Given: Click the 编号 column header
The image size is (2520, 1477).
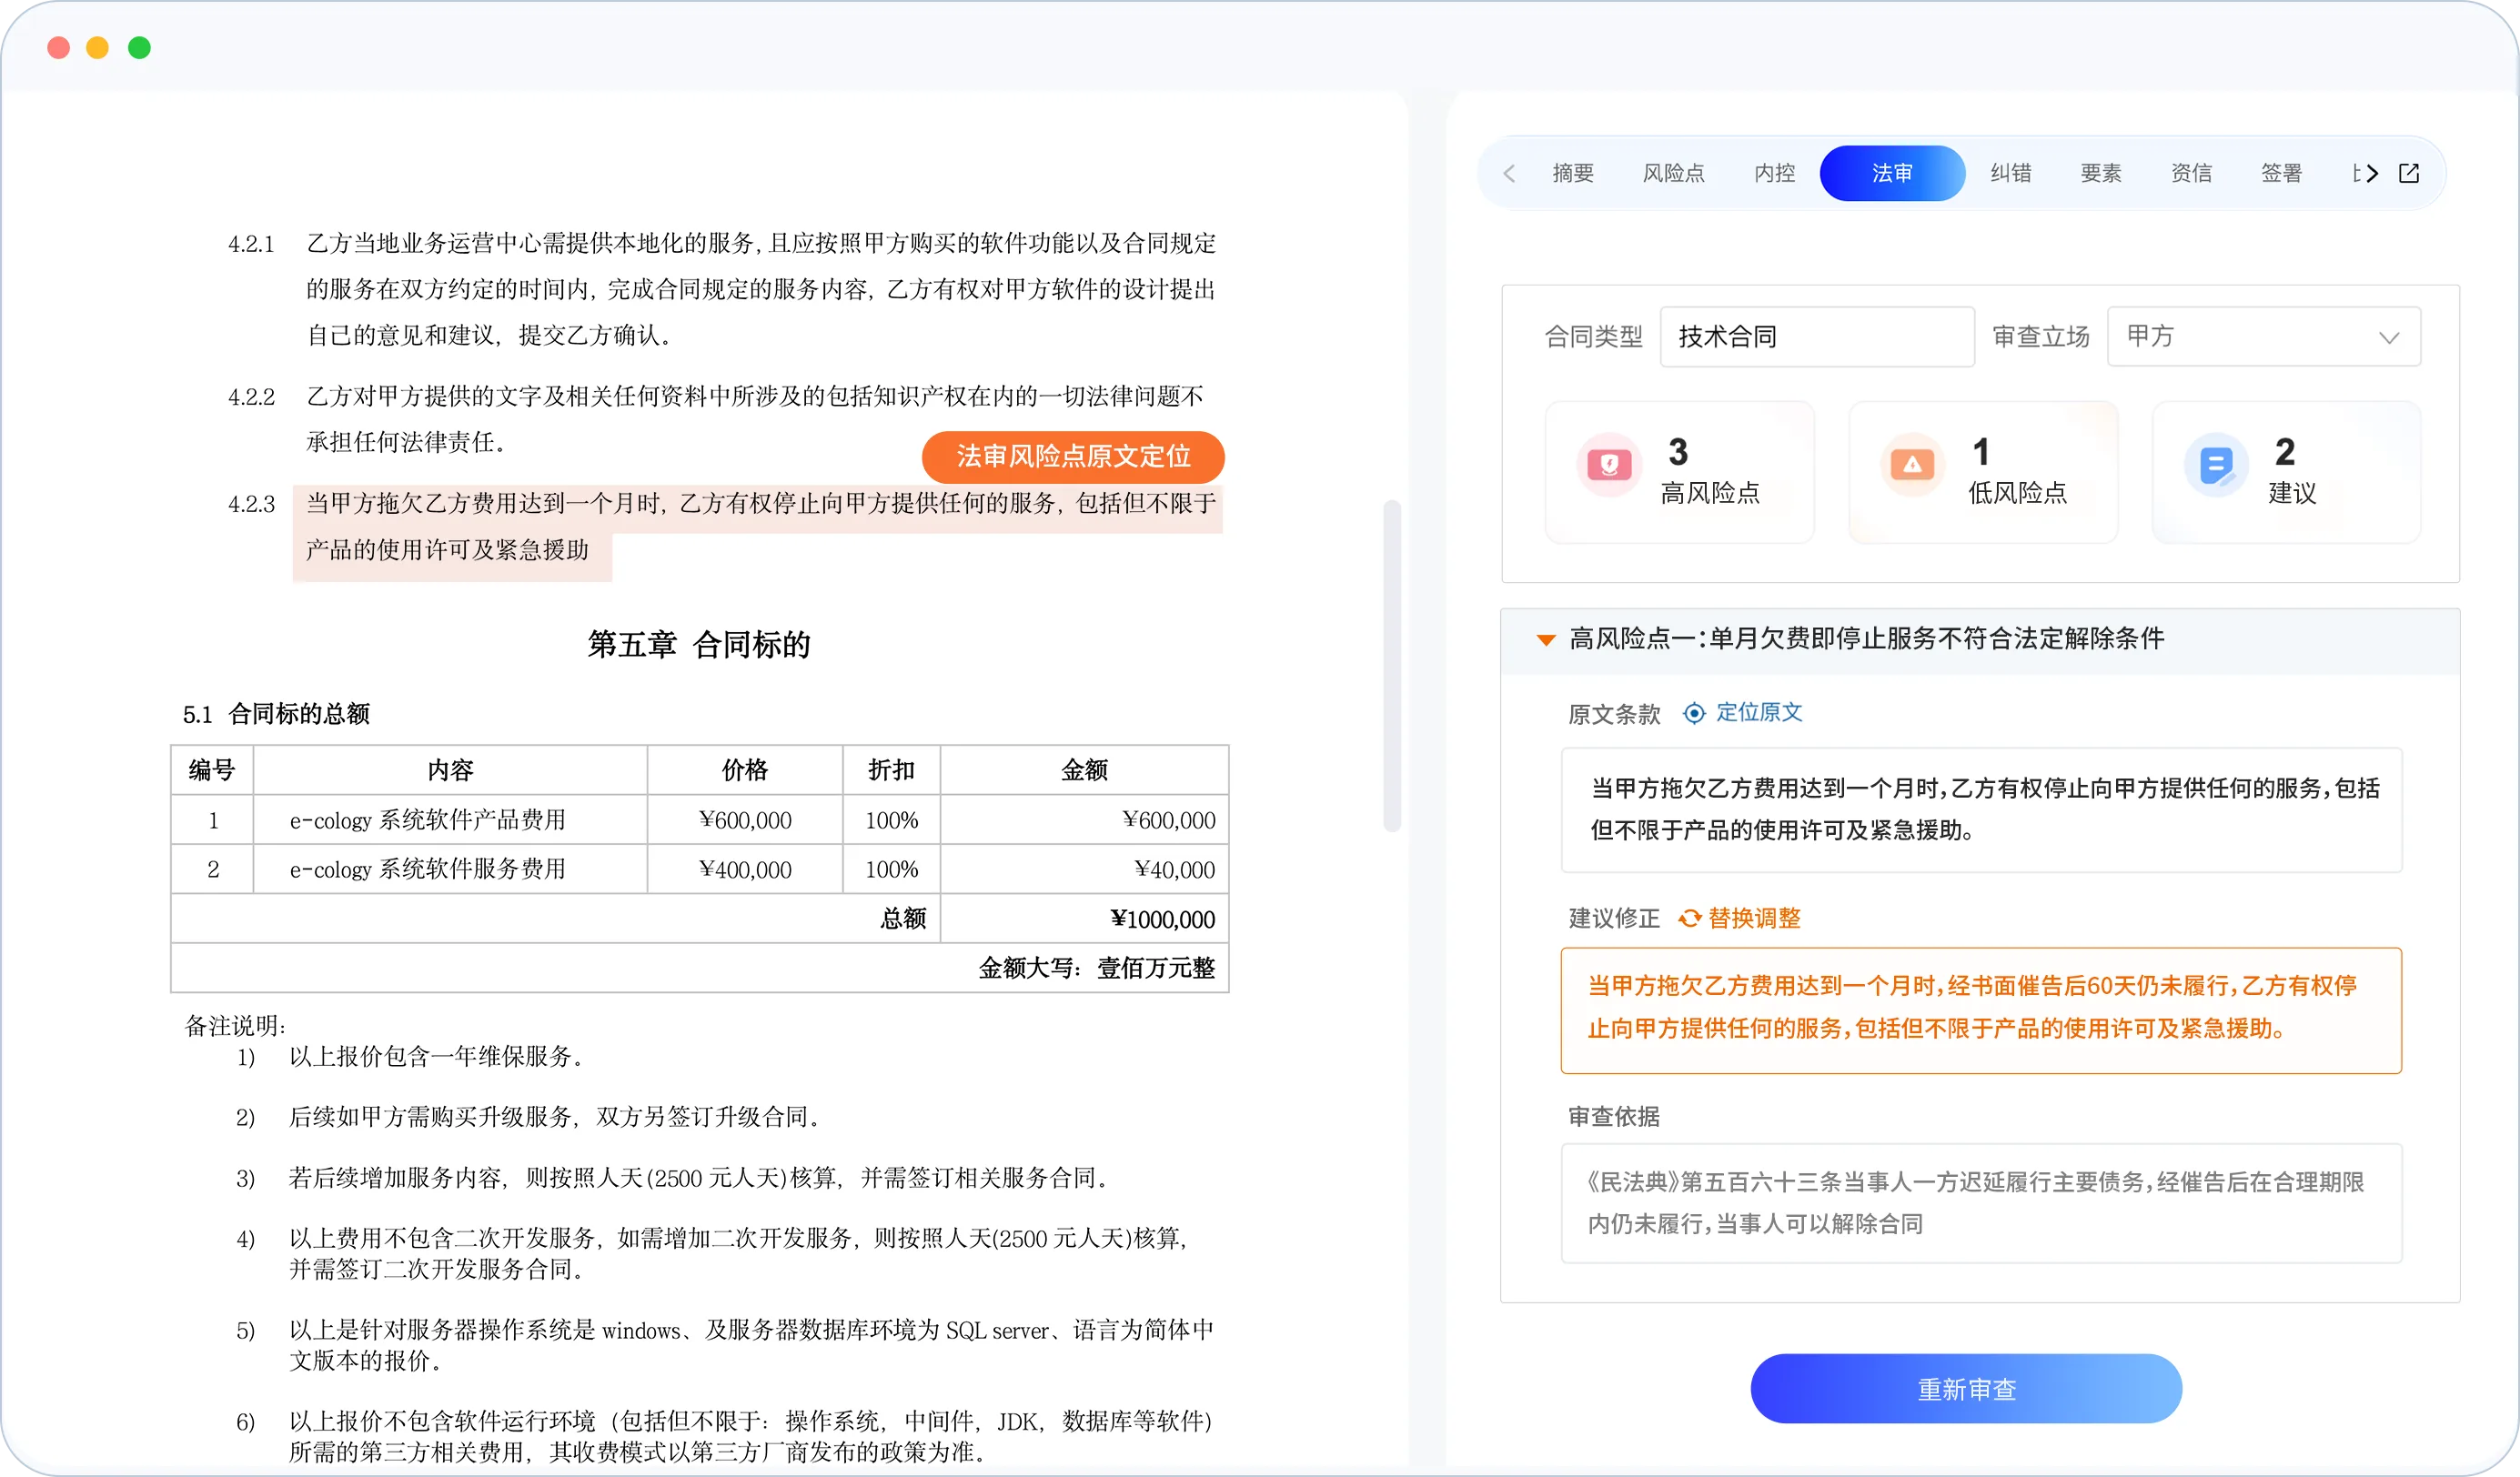Looking at the screenshot, I should click(x=212, y=770).
